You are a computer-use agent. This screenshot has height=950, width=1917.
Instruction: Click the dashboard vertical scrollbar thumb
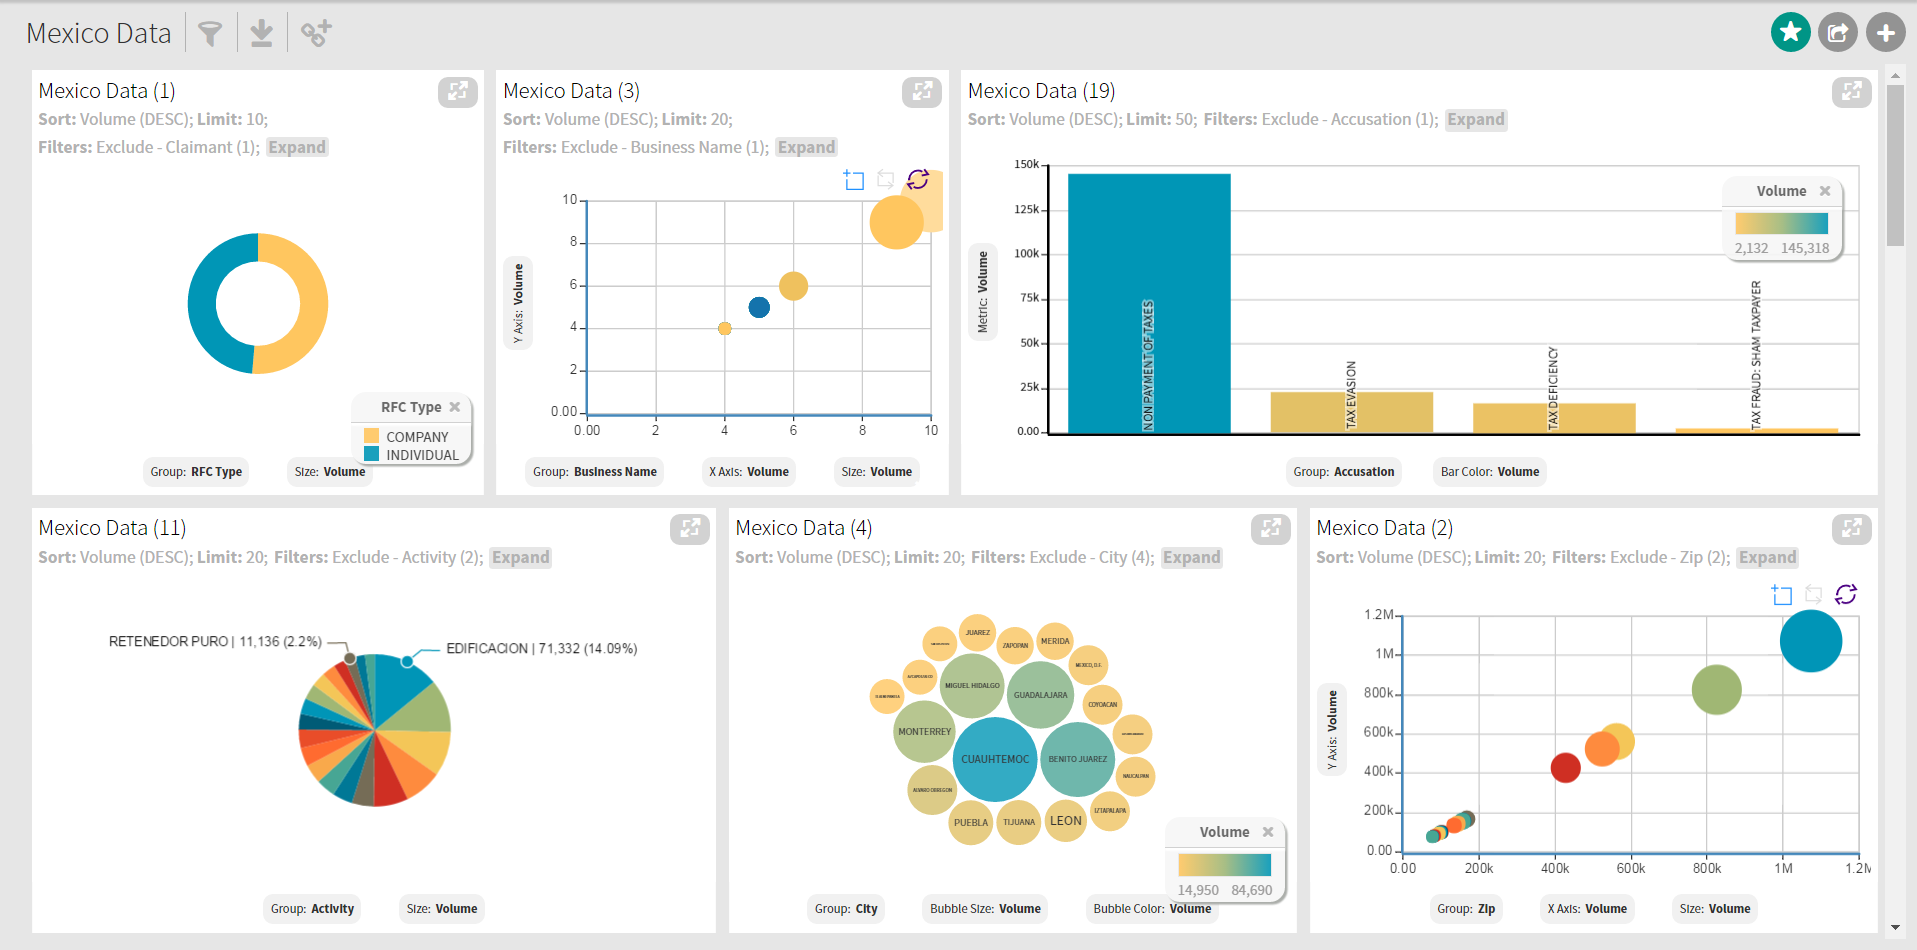tap(1895, 165)
